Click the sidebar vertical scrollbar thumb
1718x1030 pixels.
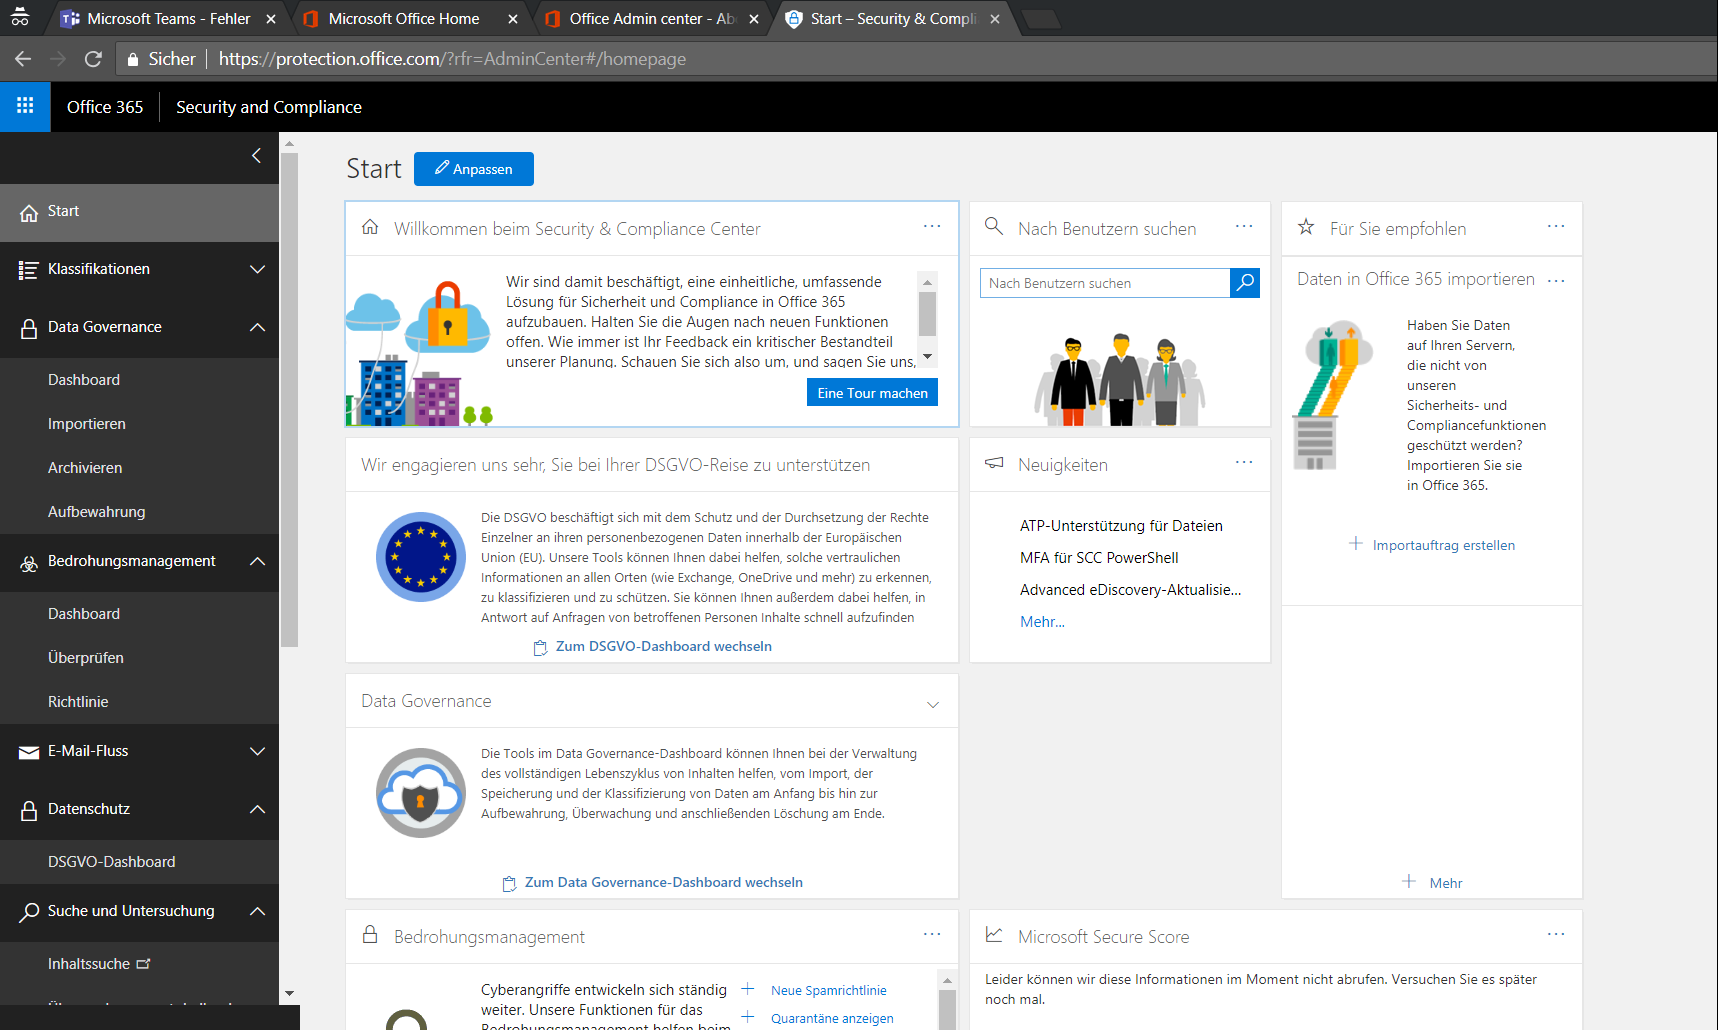[x=289, y=400]
